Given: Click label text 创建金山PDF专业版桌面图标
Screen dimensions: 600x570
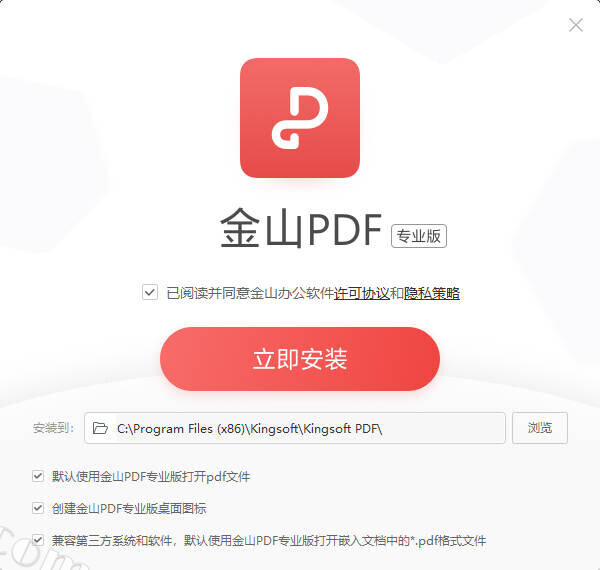Looking at the screenshot, I should click(129, 508).
